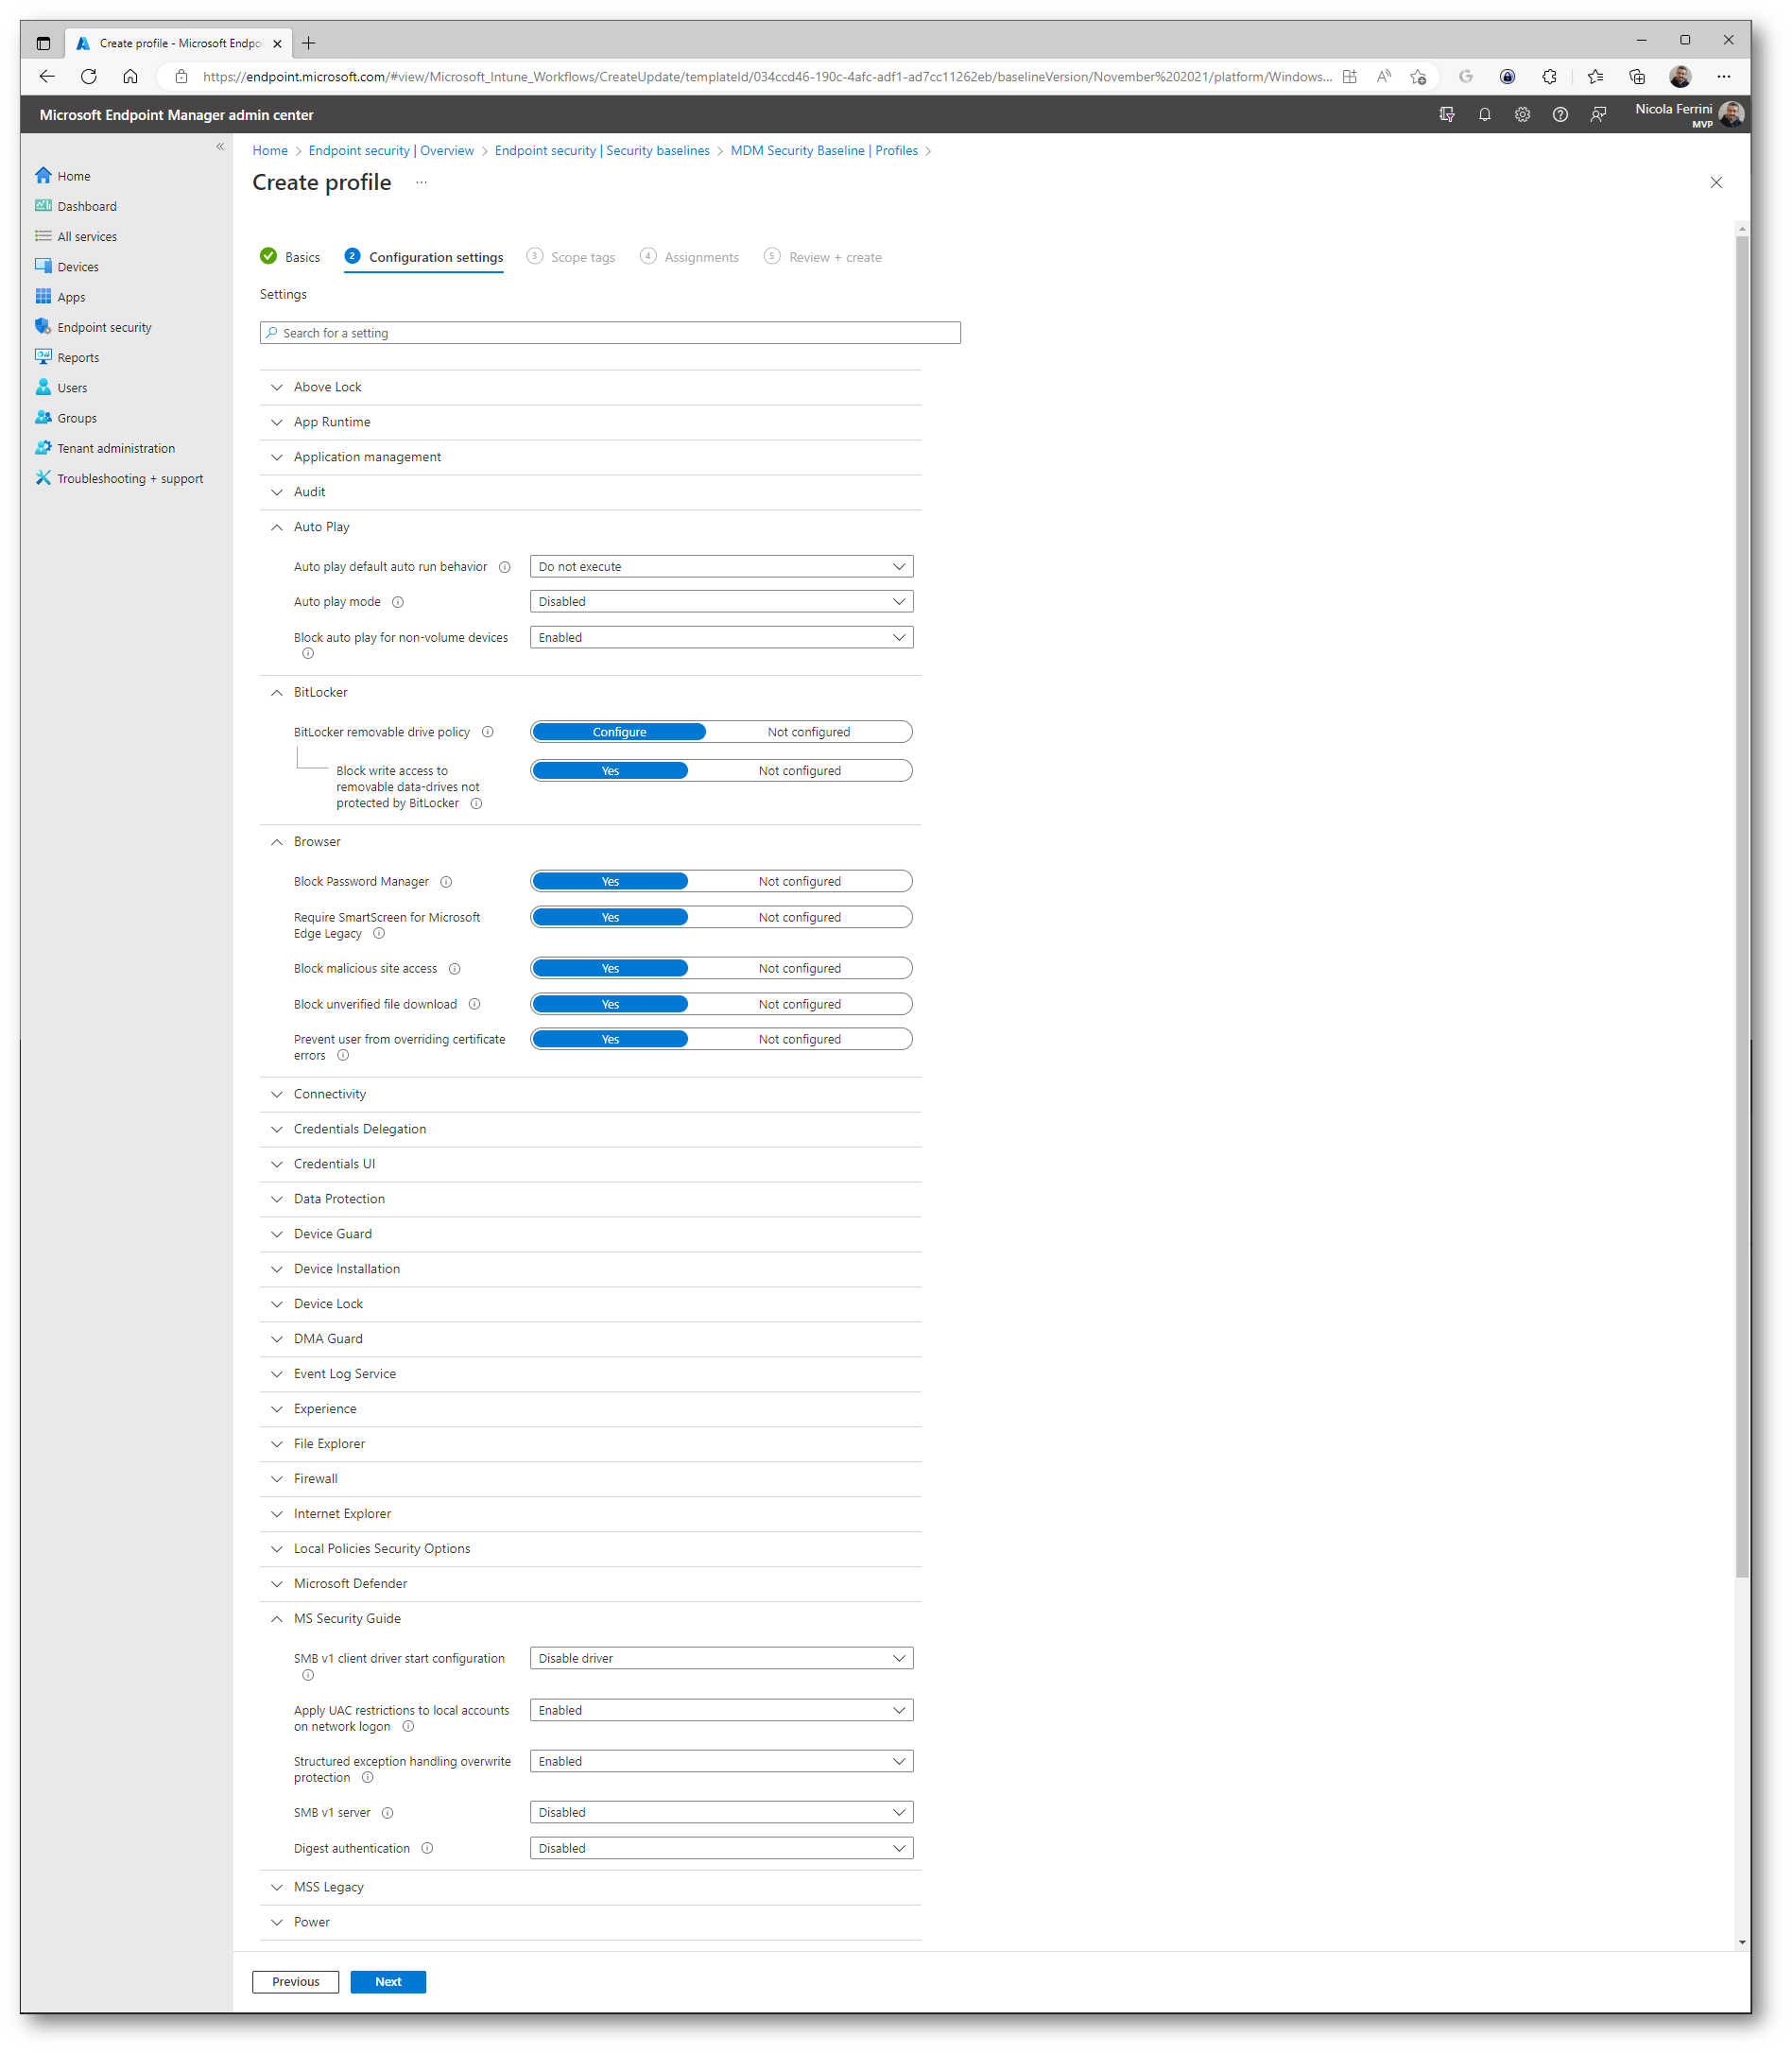Open the browser extensions icon

pos(1549,77)
